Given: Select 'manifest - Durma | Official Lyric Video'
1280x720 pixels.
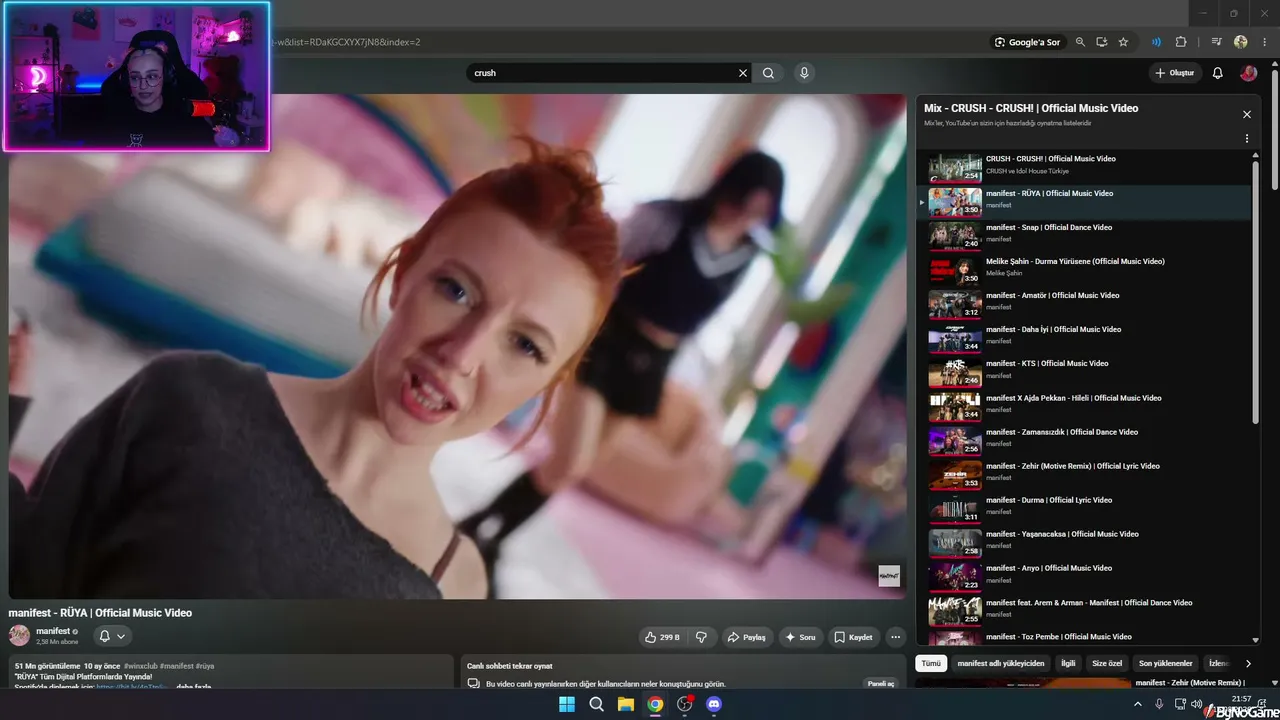Looking at the screenshot, I should point(1084,508).
